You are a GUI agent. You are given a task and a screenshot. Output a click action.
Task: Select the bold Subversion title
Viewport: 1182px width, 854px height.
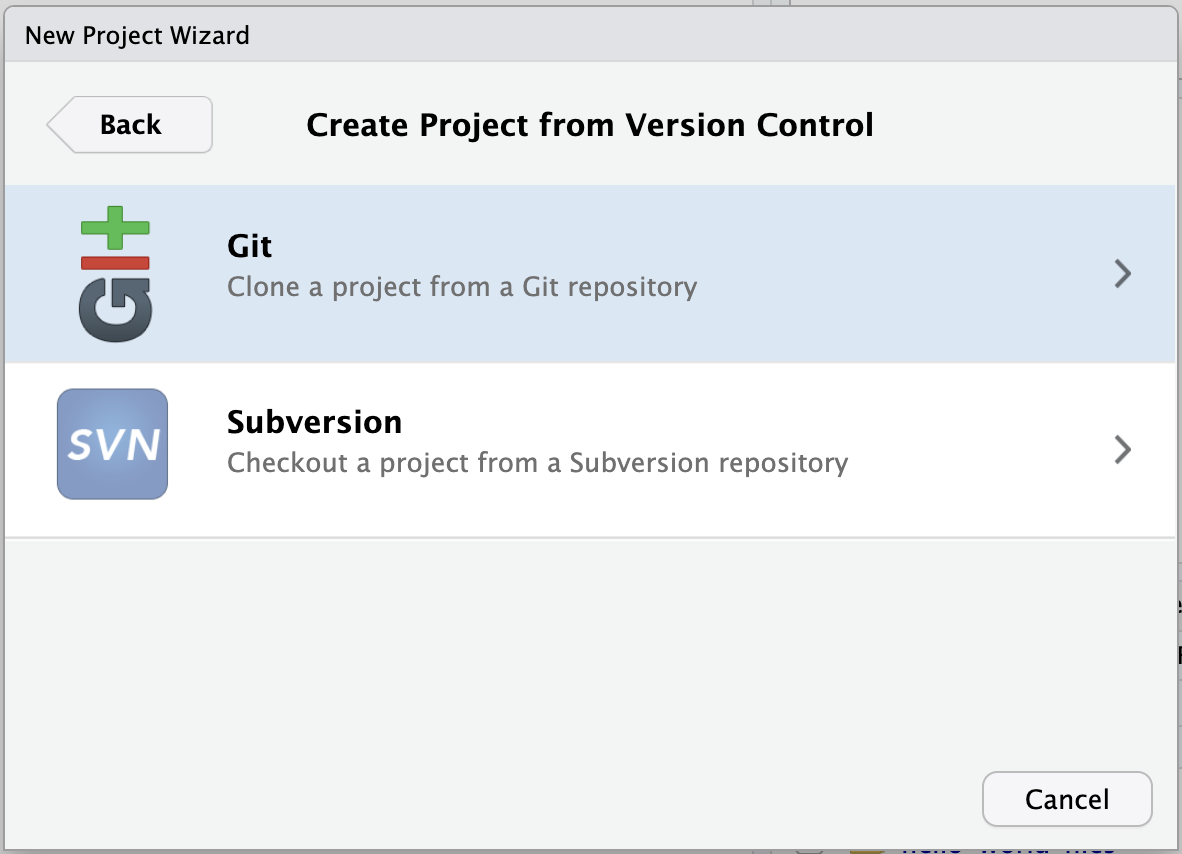(x=314, y=422)
